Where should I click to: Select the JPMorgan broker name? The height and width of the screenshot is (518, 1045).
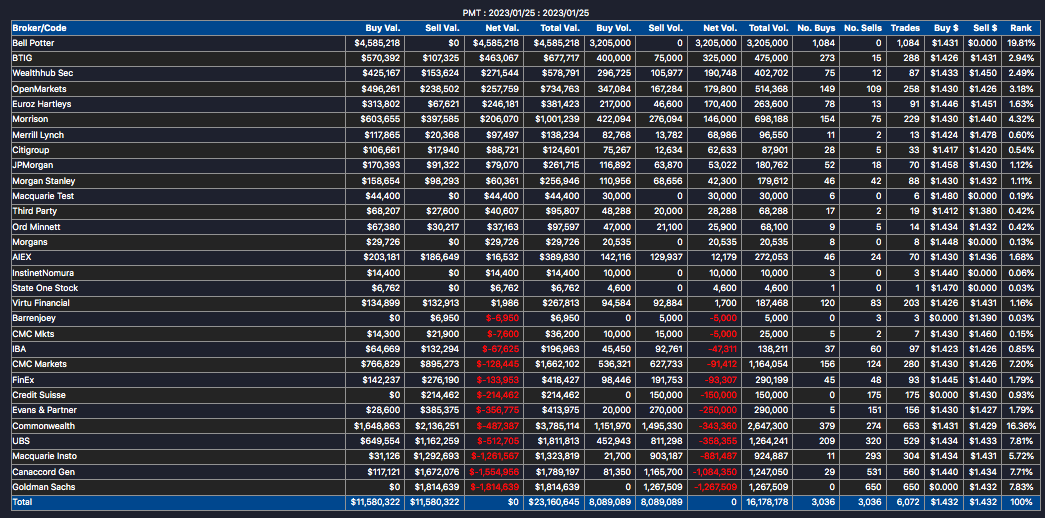[x=33, y=165]
